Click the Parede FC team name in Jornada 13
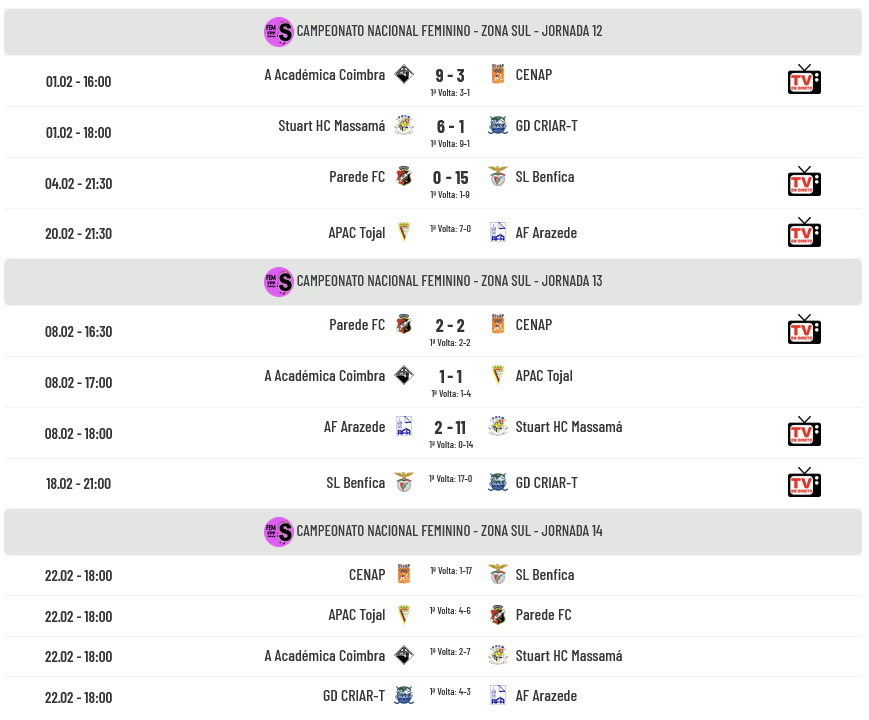Viewport: 869px width, 720px height. (357, 325)
